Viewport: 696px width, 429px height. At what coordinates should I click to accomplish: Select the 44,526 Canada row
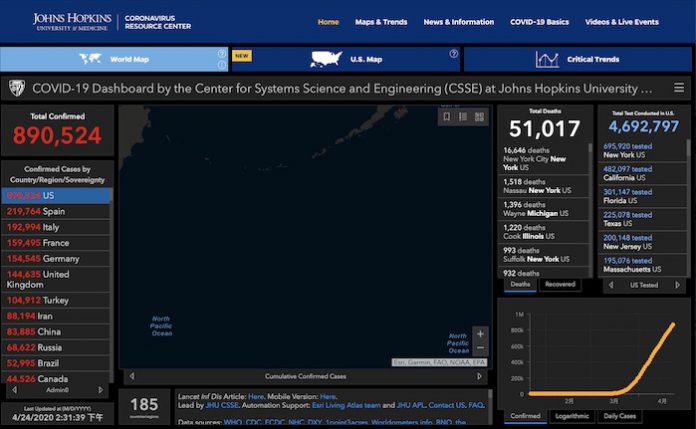click(56, 378)
